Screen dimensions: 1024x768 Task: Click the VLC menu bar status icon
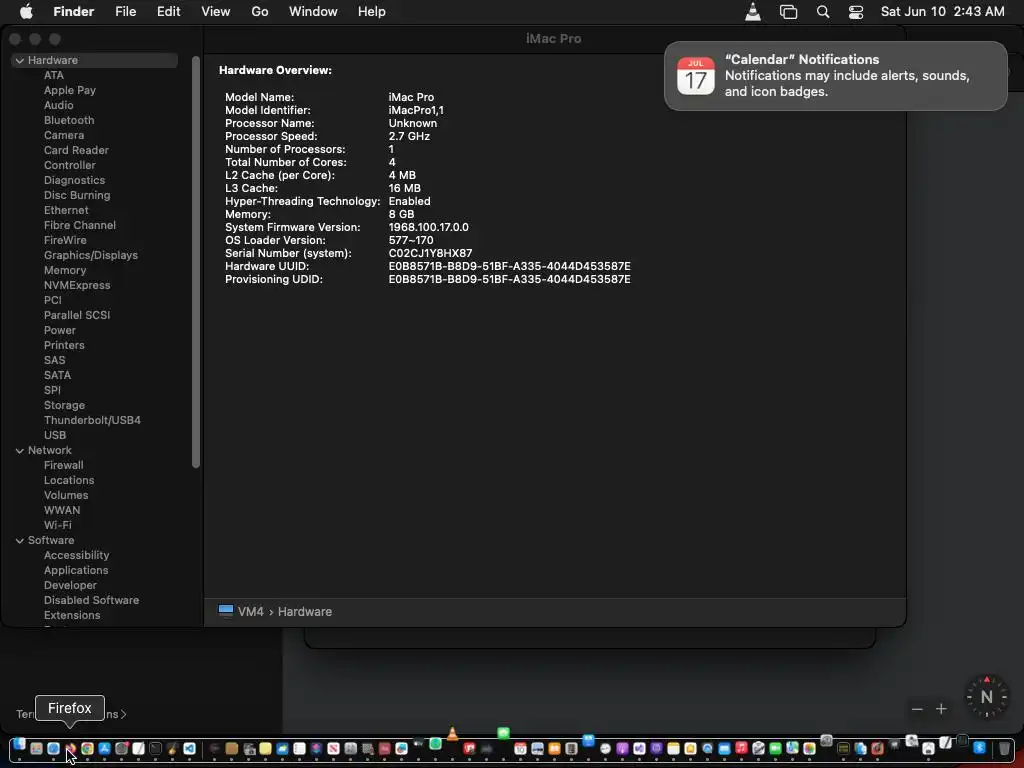click(x=753, y=11)
